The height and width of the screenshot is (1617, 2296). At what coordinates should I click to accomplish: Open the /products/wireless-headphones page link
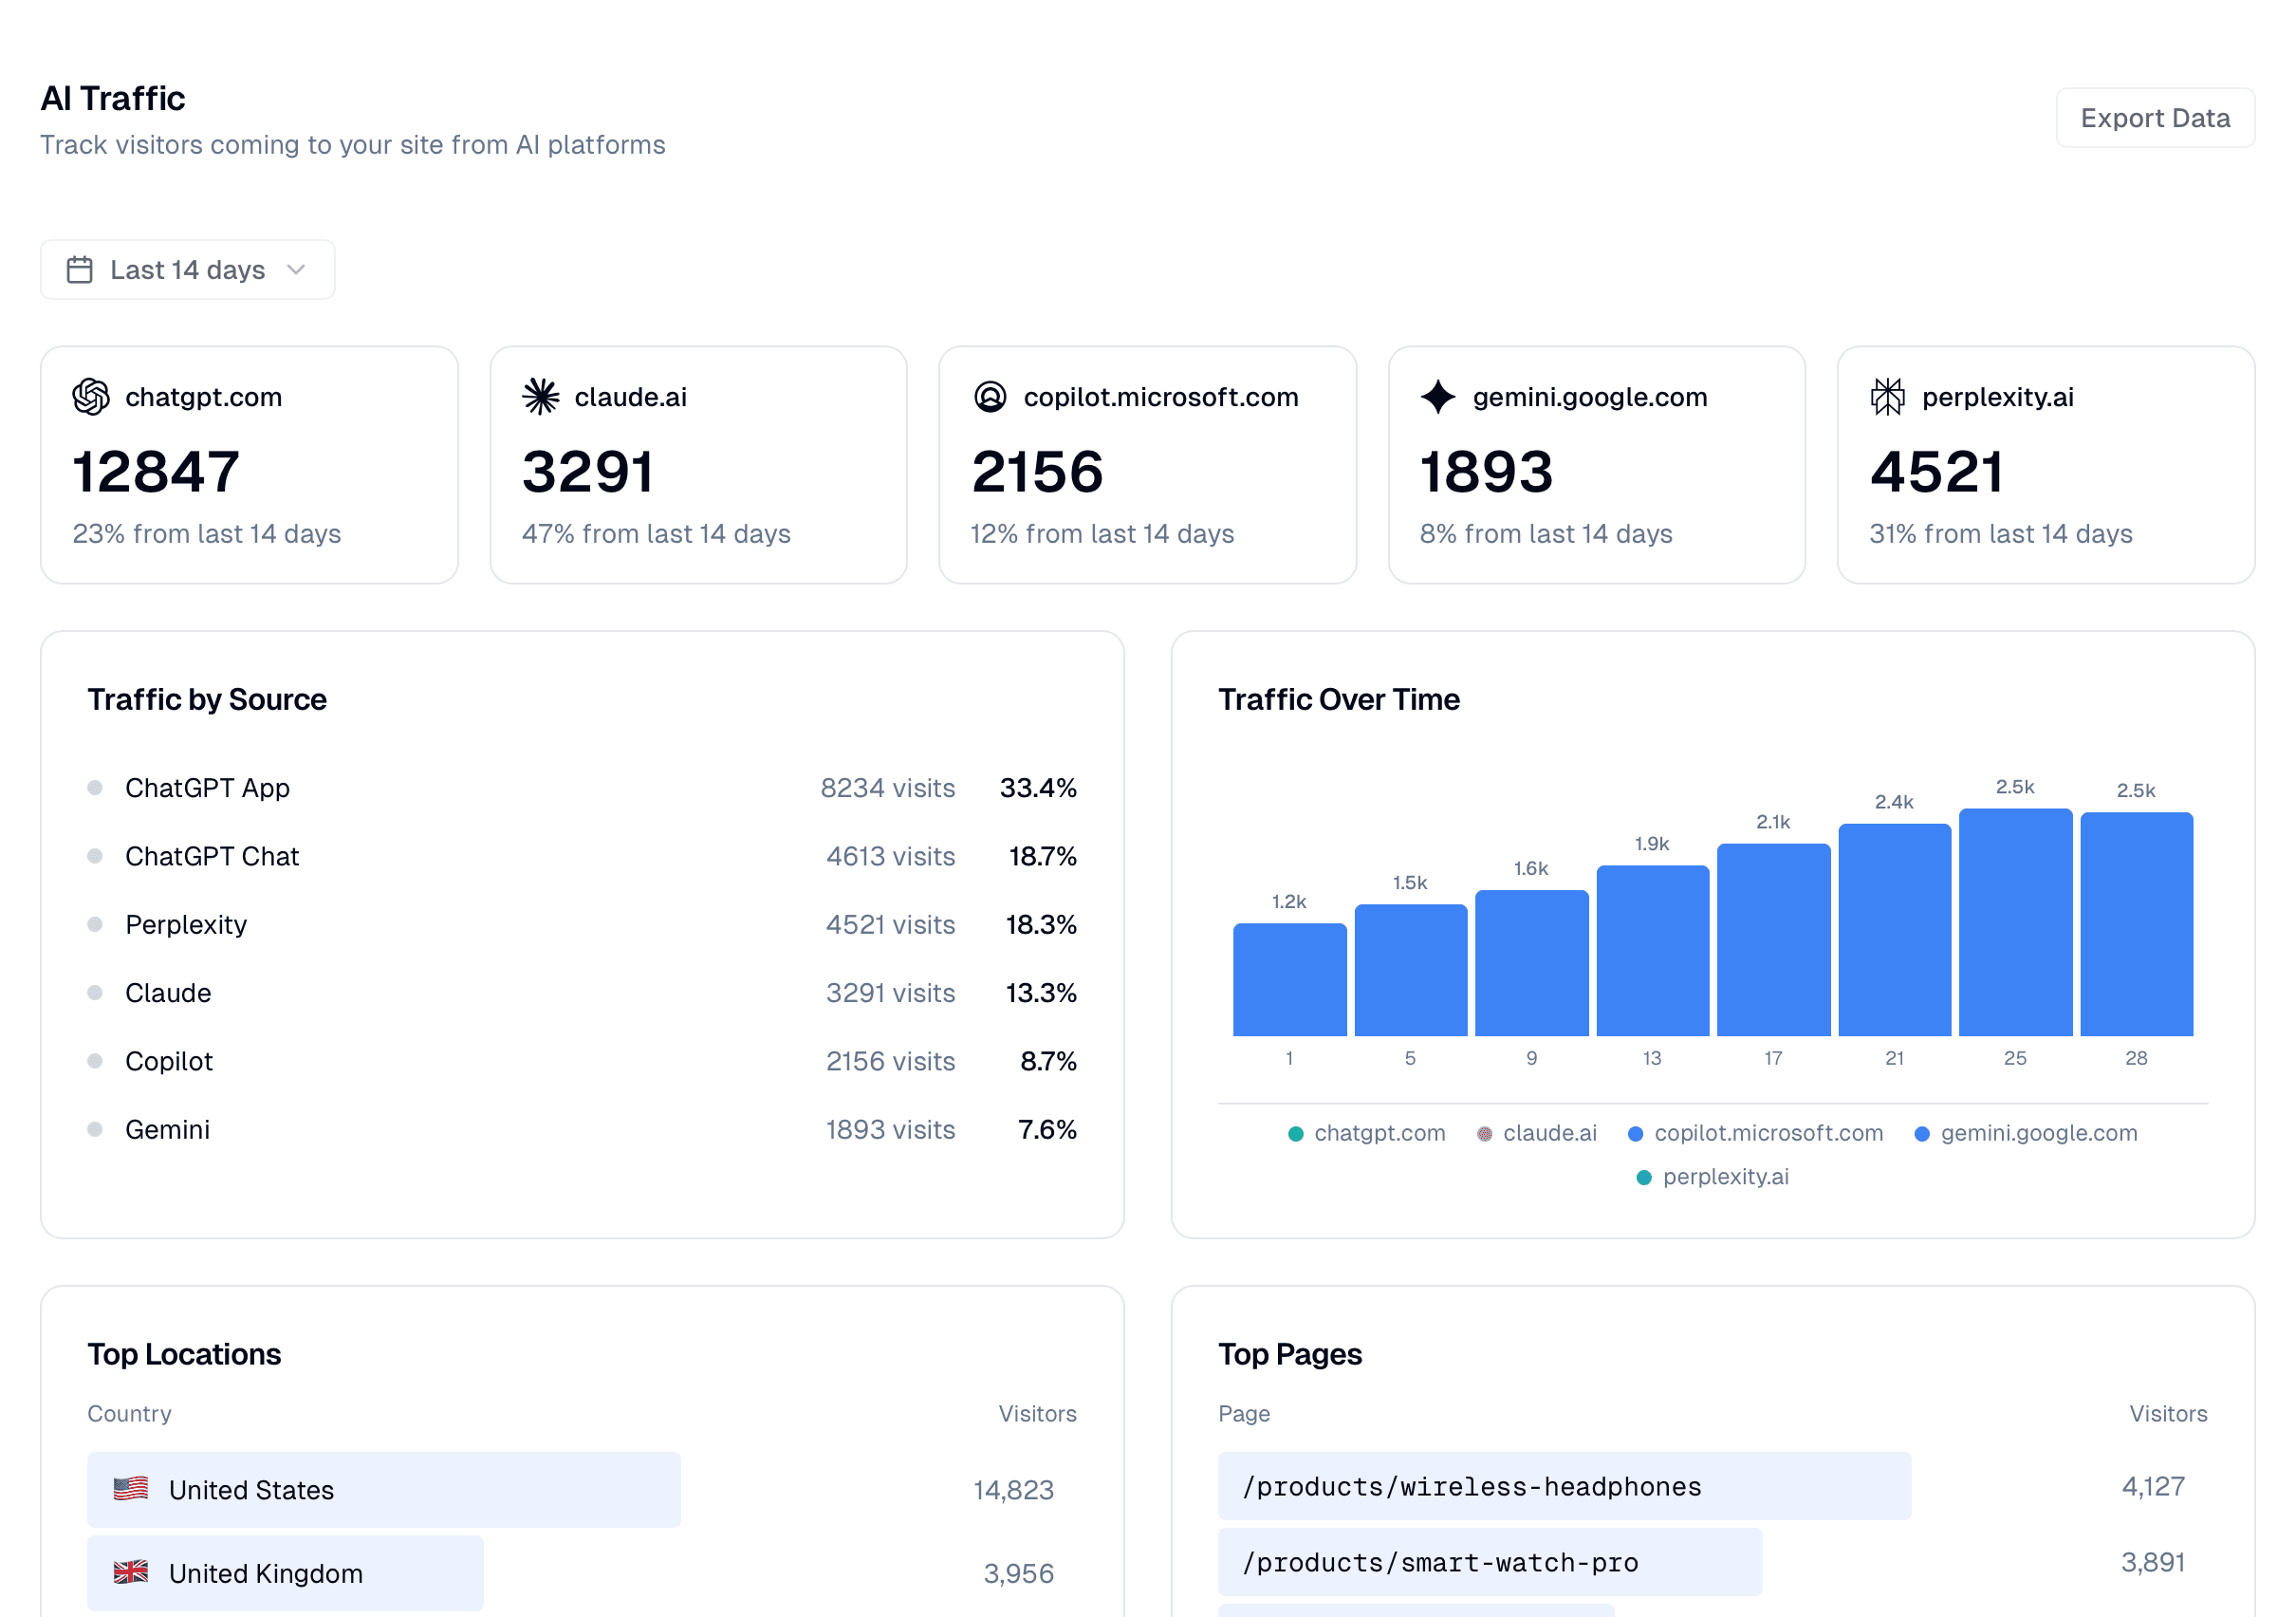(1472, 1486)
